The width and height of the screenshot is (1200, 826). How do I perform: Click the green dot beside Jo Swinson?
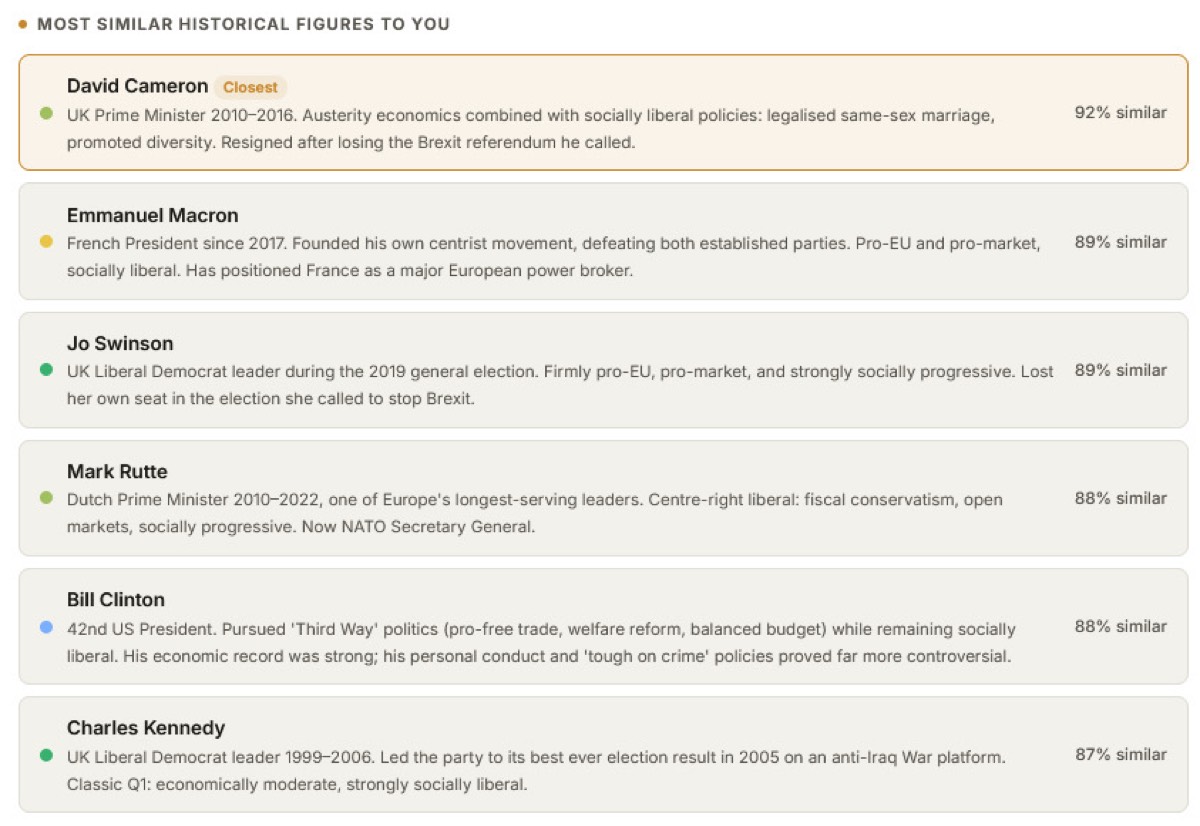pos(46,370)
